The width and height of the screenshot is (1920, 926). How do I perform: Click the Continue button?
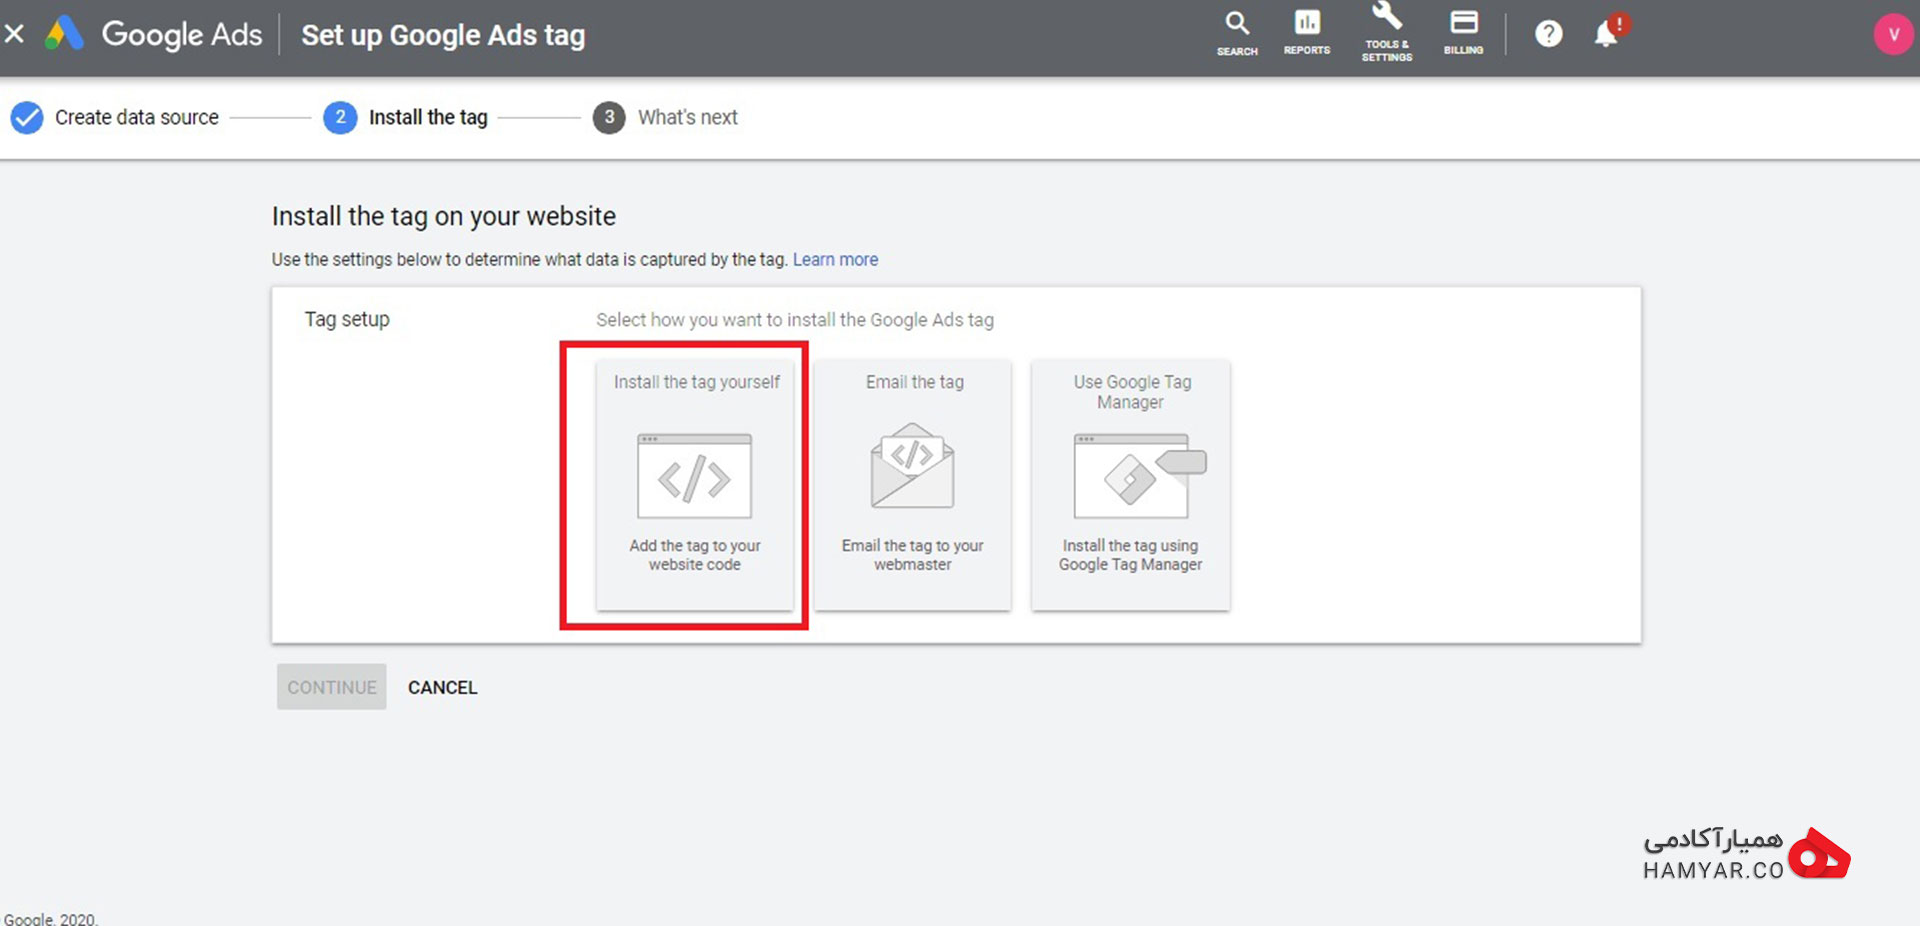(332, 687)
